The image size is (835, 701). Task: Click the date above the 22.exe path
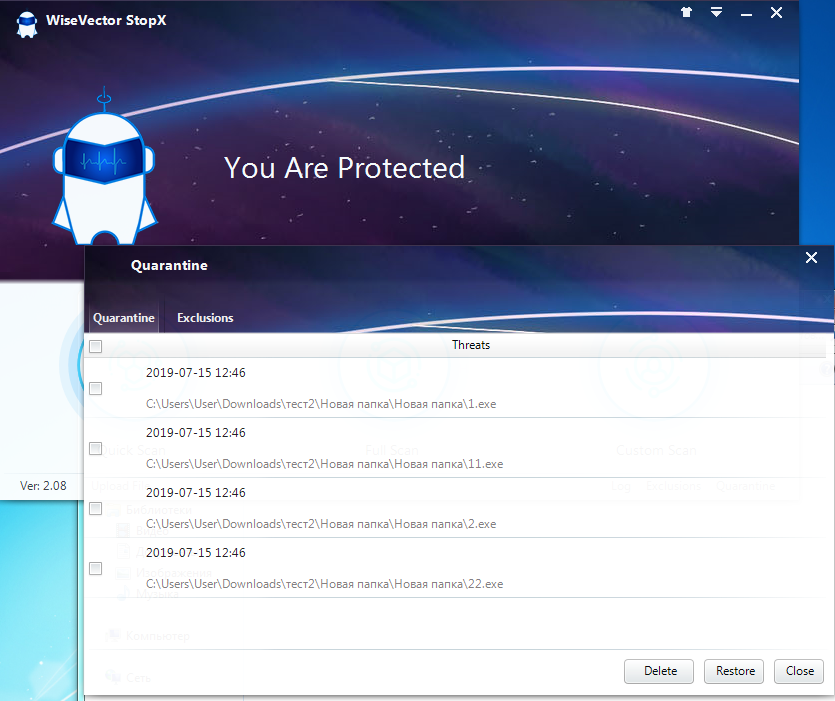tap(195, 553)
